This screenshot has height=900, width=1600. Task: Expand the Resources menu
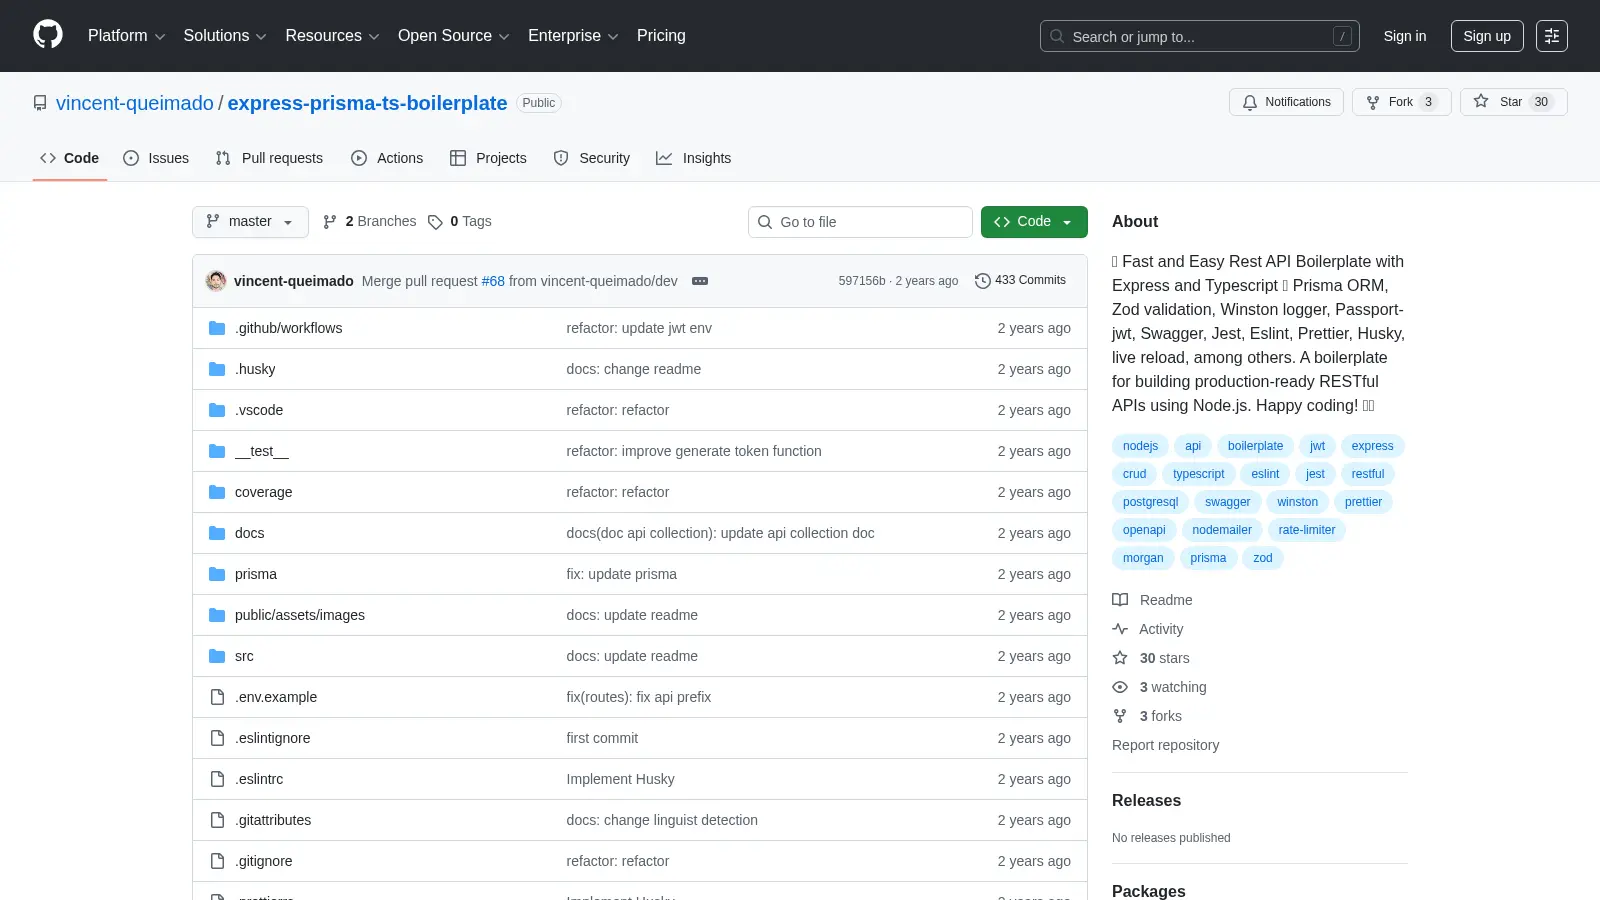332,36
